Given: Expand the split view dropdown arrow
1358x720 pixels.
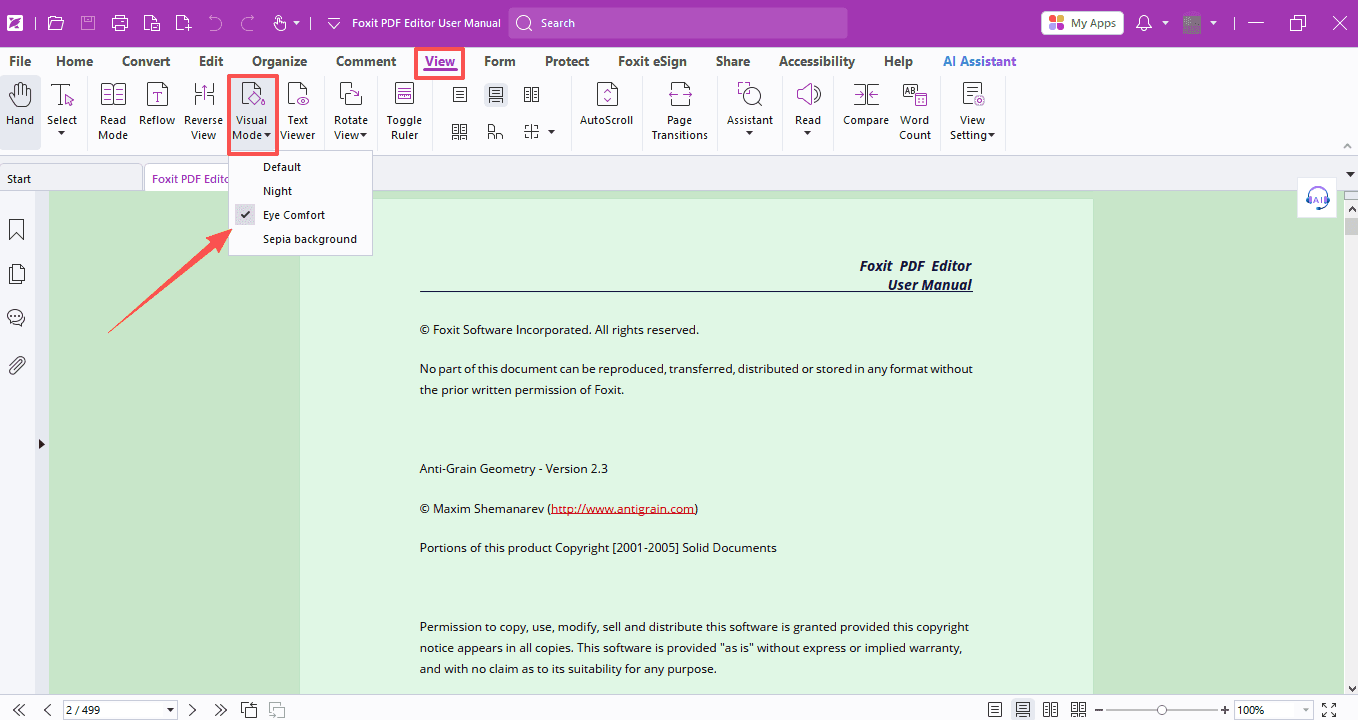Looking at the screenshot, I should [x=552, y=131].
